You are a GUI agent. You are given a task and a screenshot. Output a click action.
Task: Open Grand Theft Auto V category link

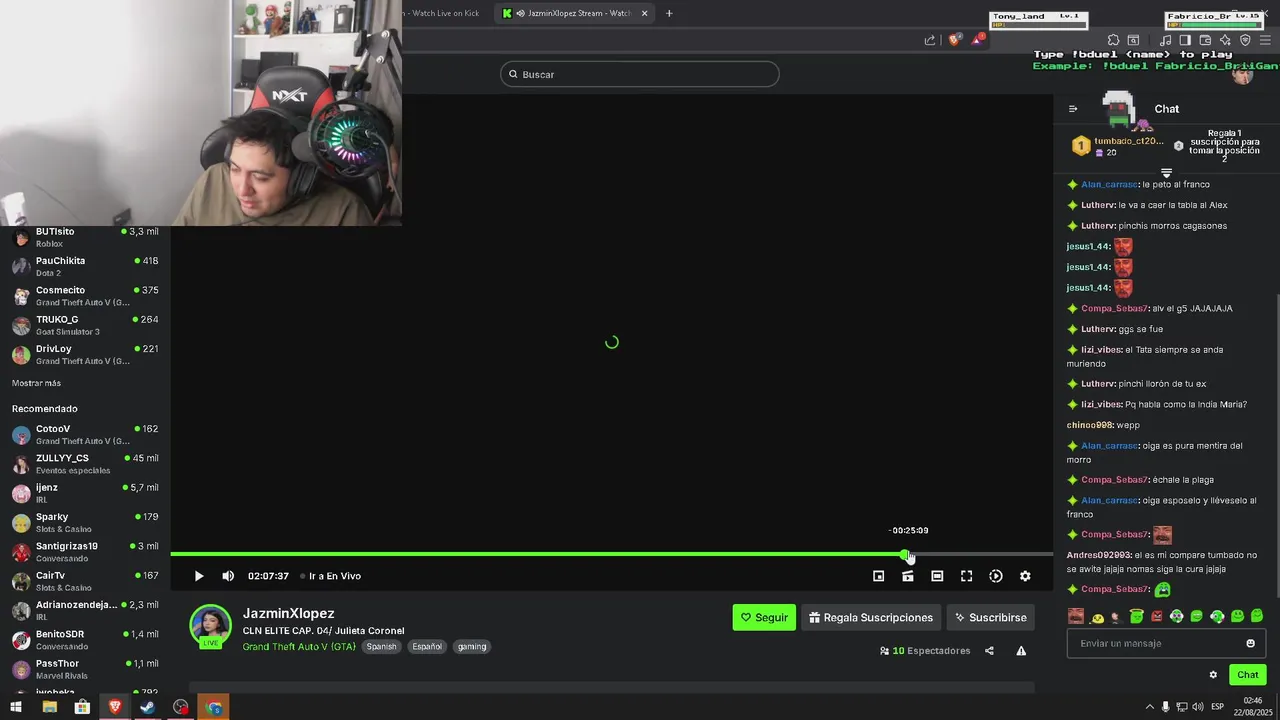[x=299, y=646]
